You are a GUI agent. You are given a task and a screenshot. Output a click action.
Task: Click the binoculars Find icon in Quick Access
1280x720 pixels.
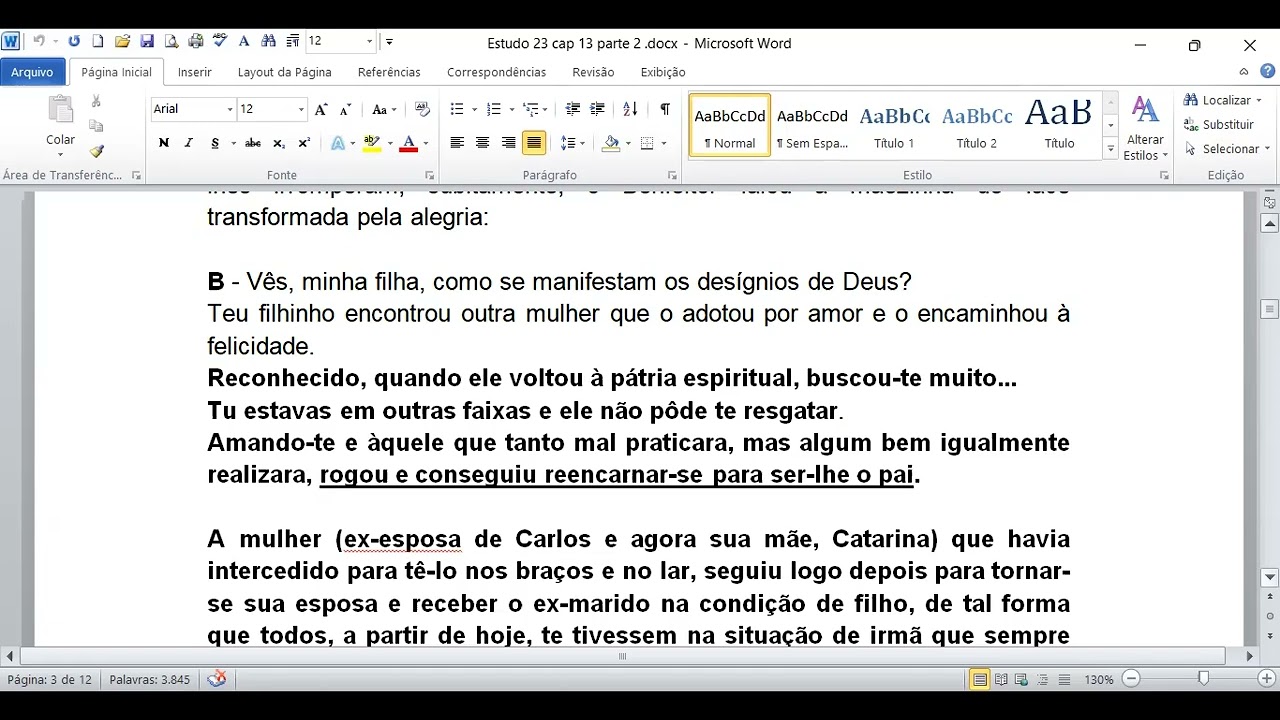[x=268, y=42]
